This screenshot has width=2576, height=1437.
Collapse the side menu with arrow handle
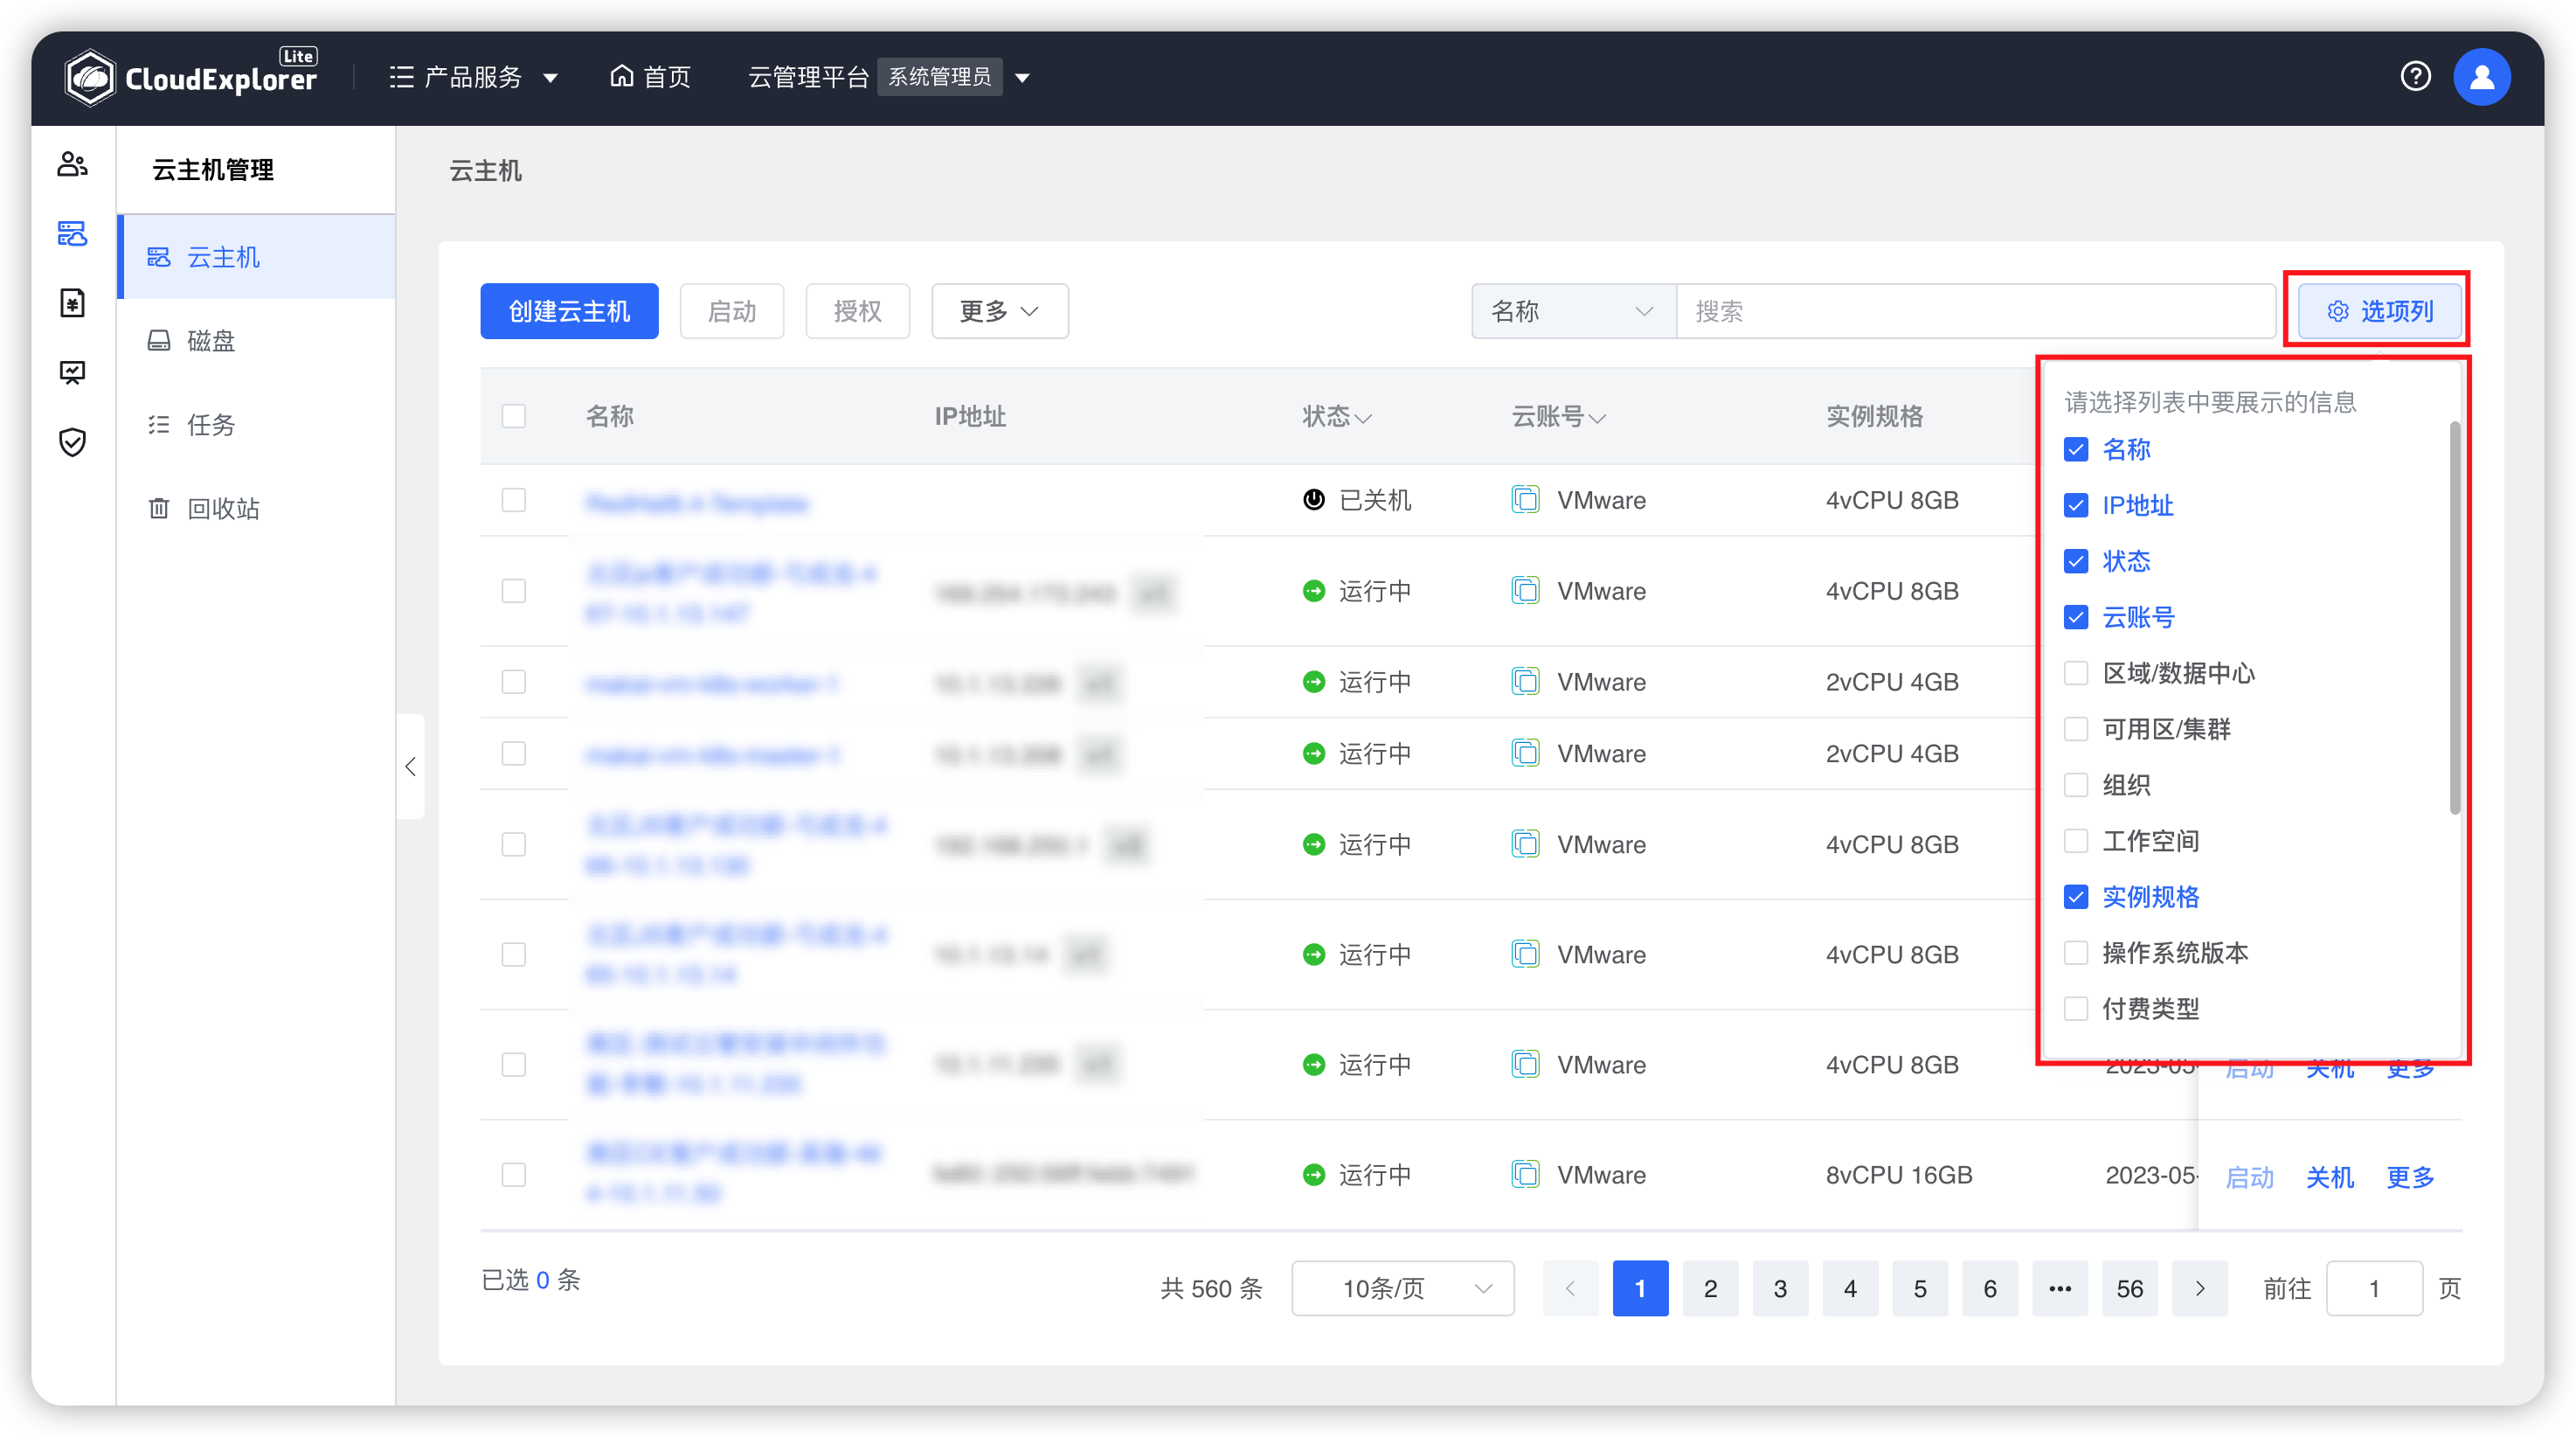(410, 766)
